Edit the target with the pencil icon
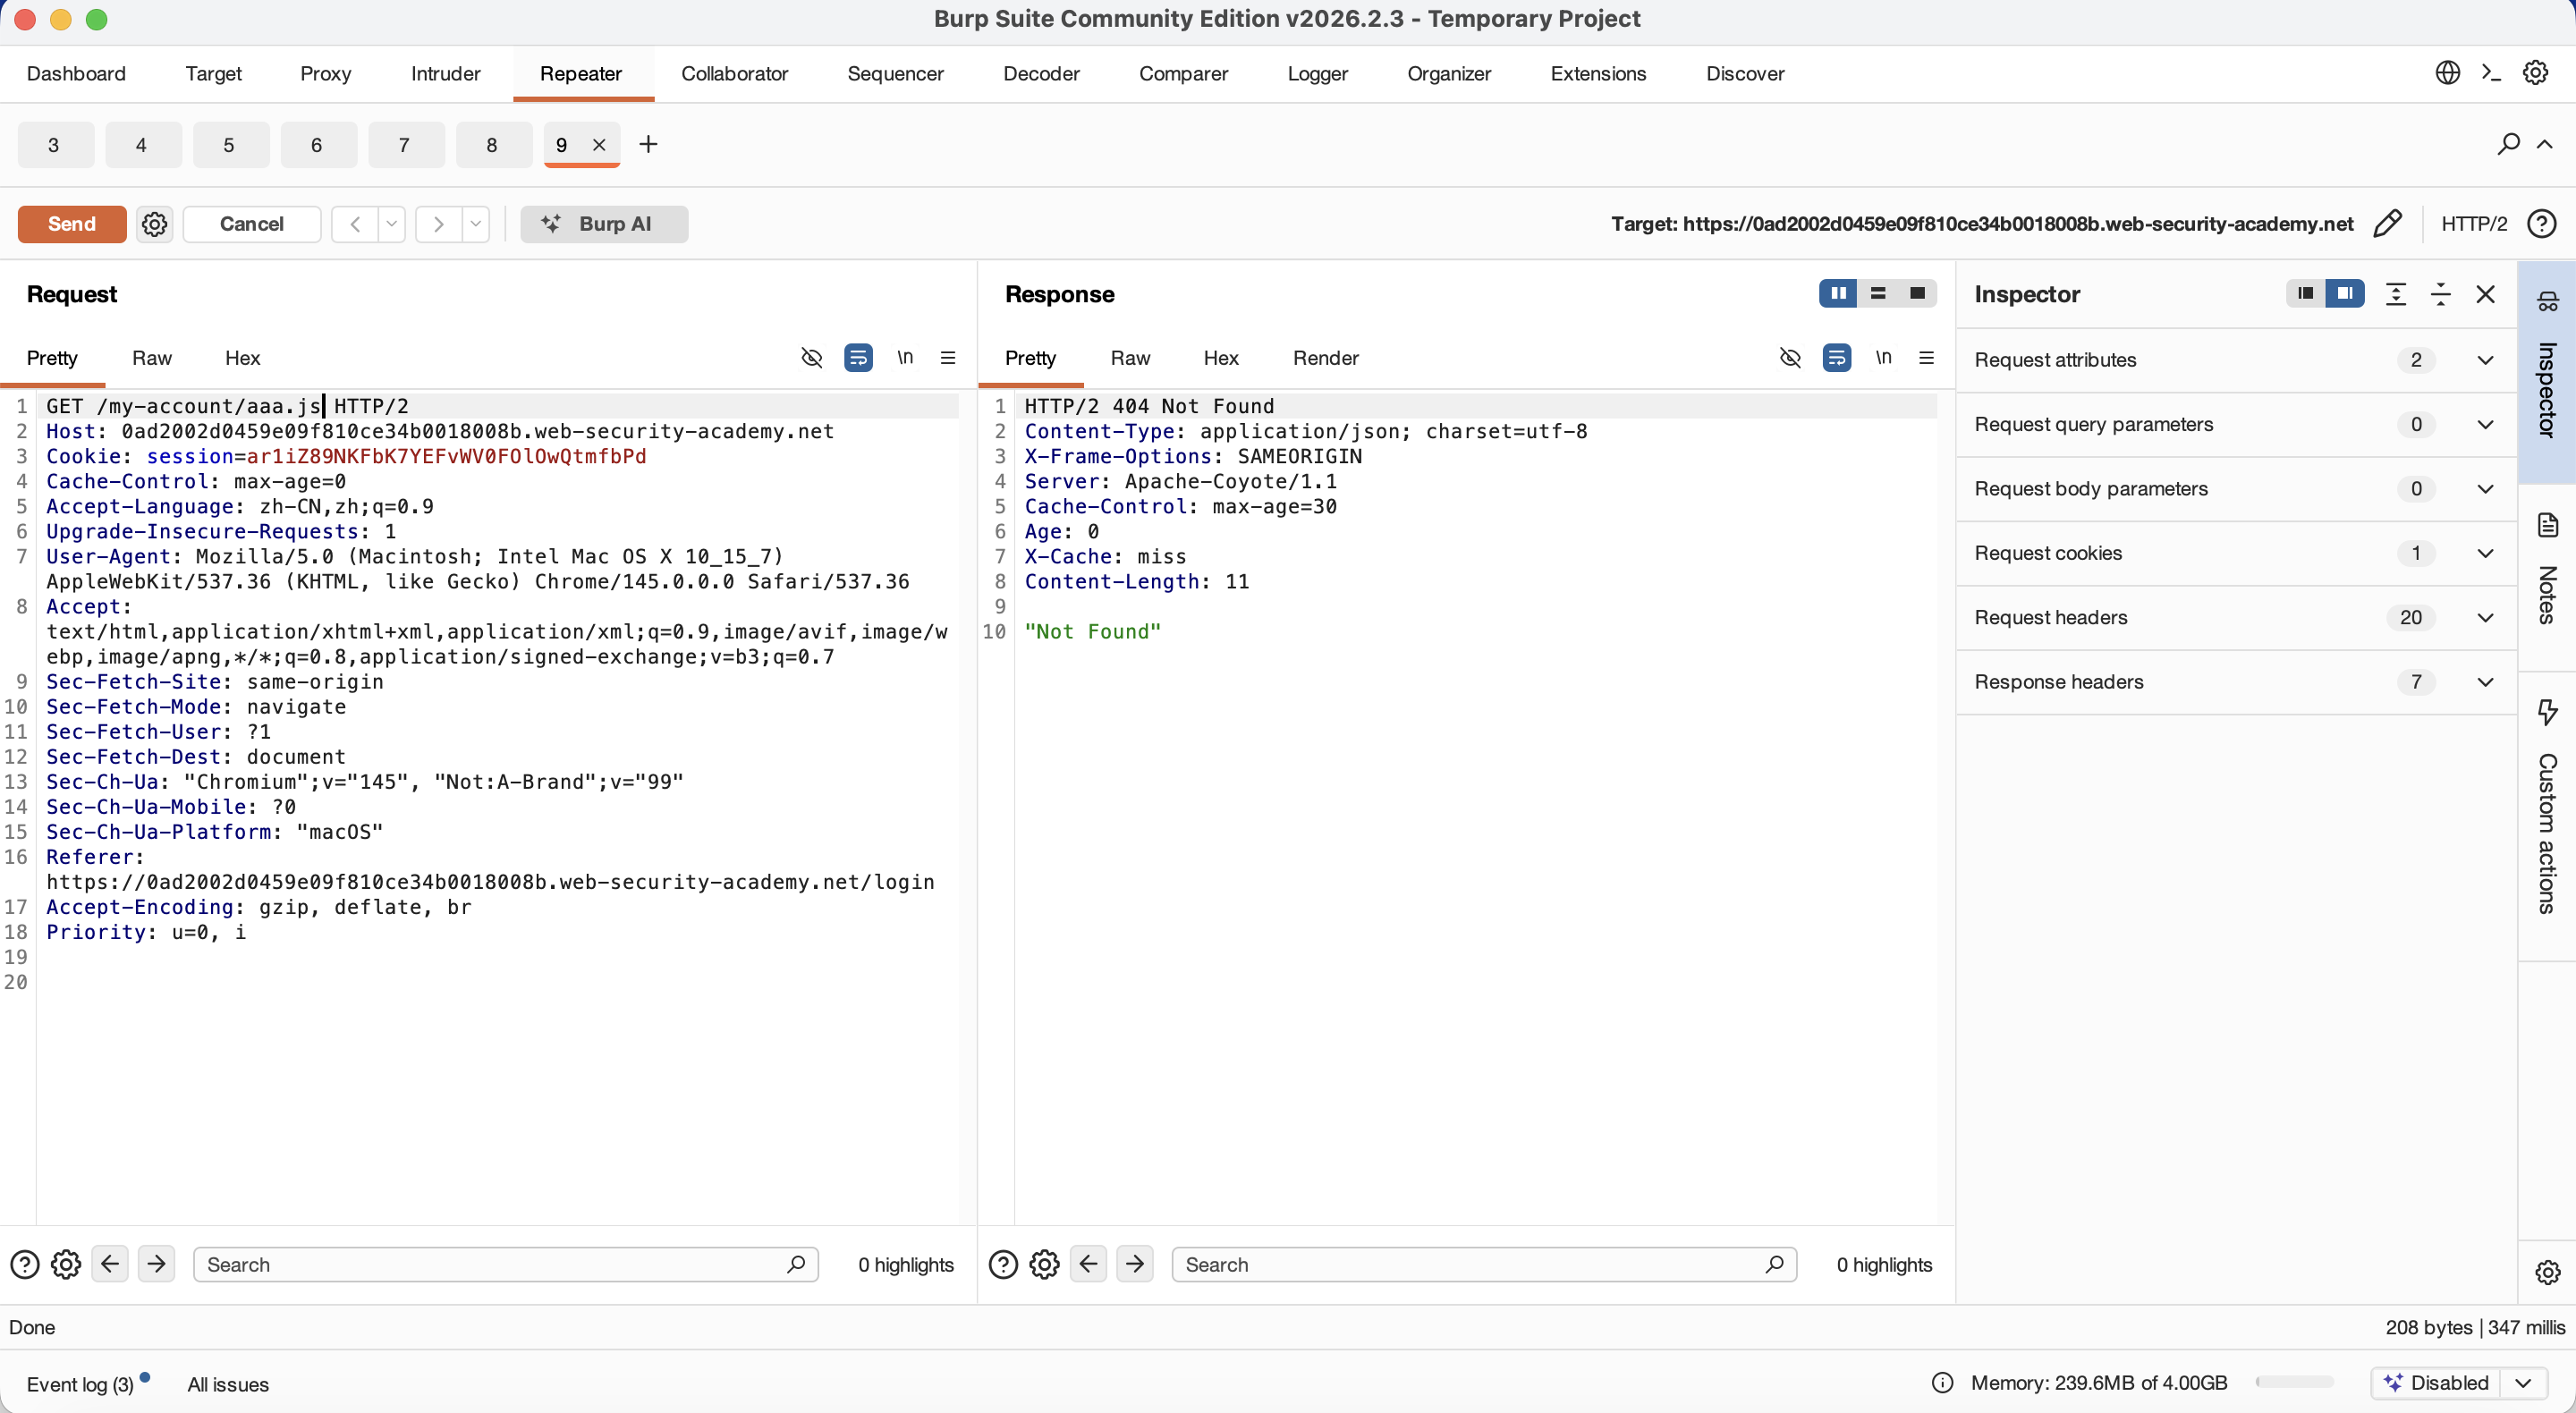Screen dimensions: 2576x1413 pyautogui.click(x=2387, y=223)
